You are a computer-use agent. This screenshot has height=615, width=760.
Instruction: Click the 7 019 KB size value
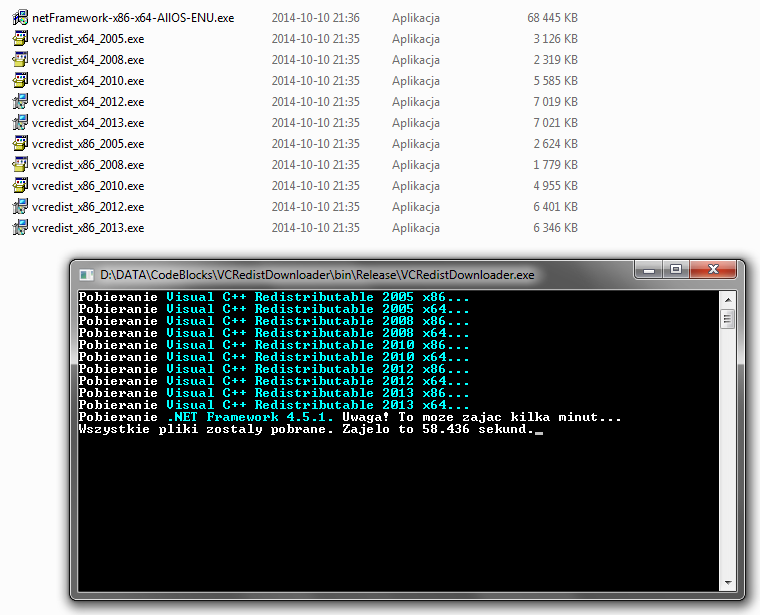click(x=555, y=102)
